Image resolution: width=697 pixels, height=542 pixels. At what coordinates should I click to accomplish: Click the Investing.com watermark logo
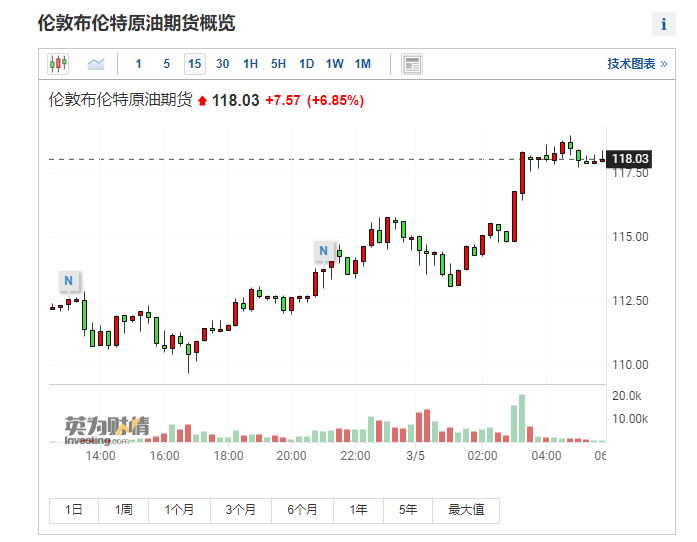pos(106,429)
